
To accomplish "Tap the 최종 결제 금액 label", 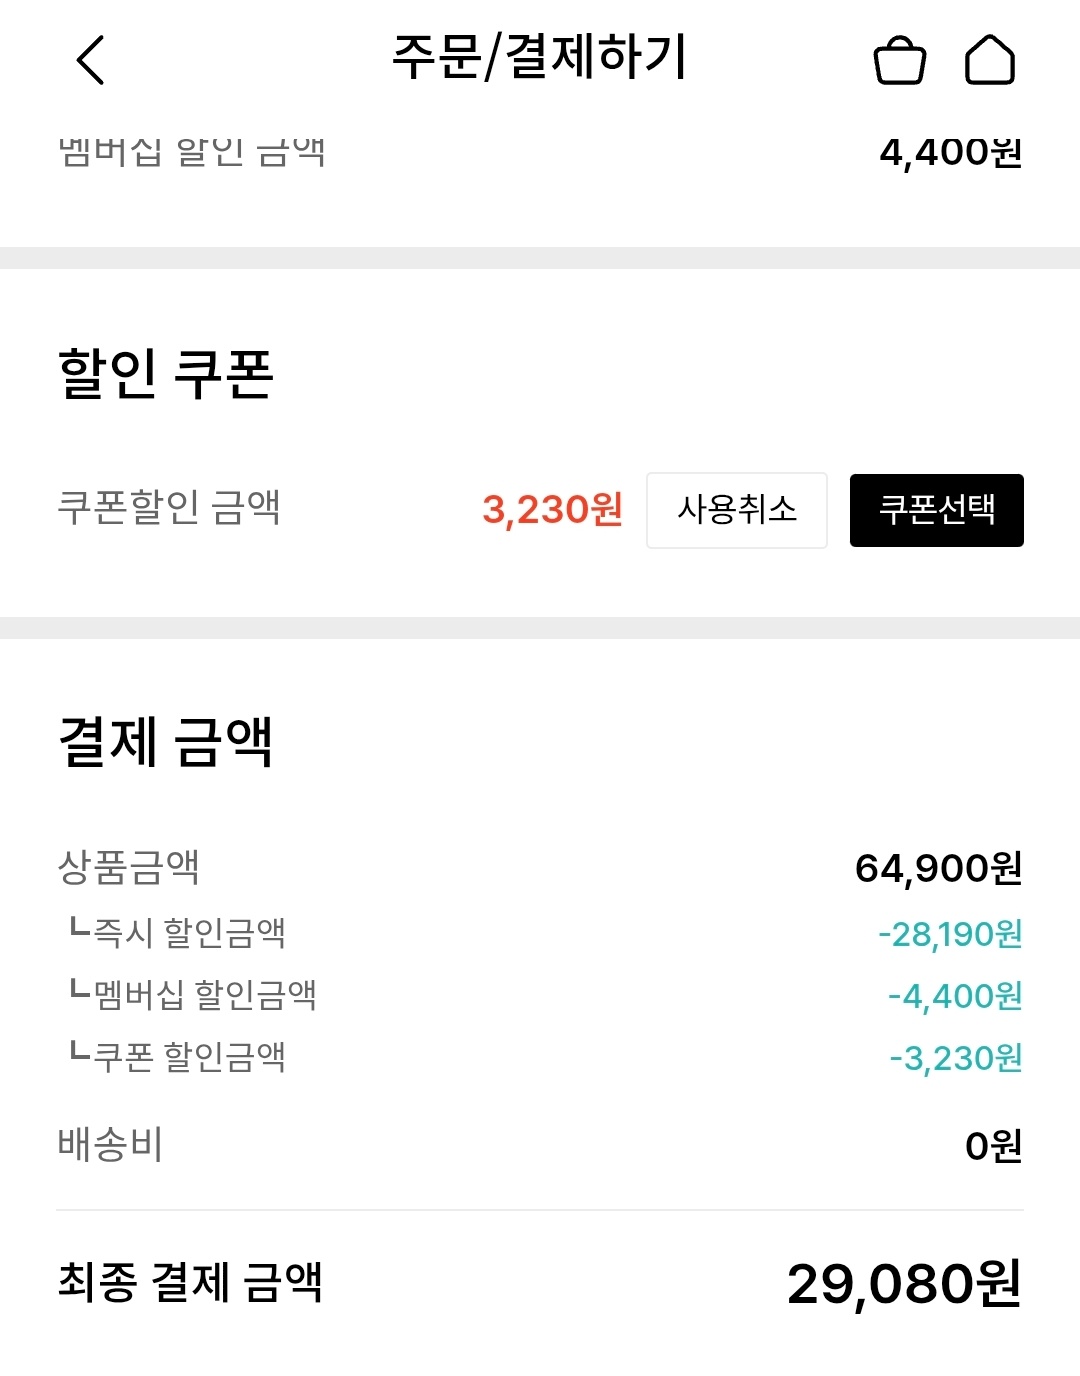I will [190, 1282].
